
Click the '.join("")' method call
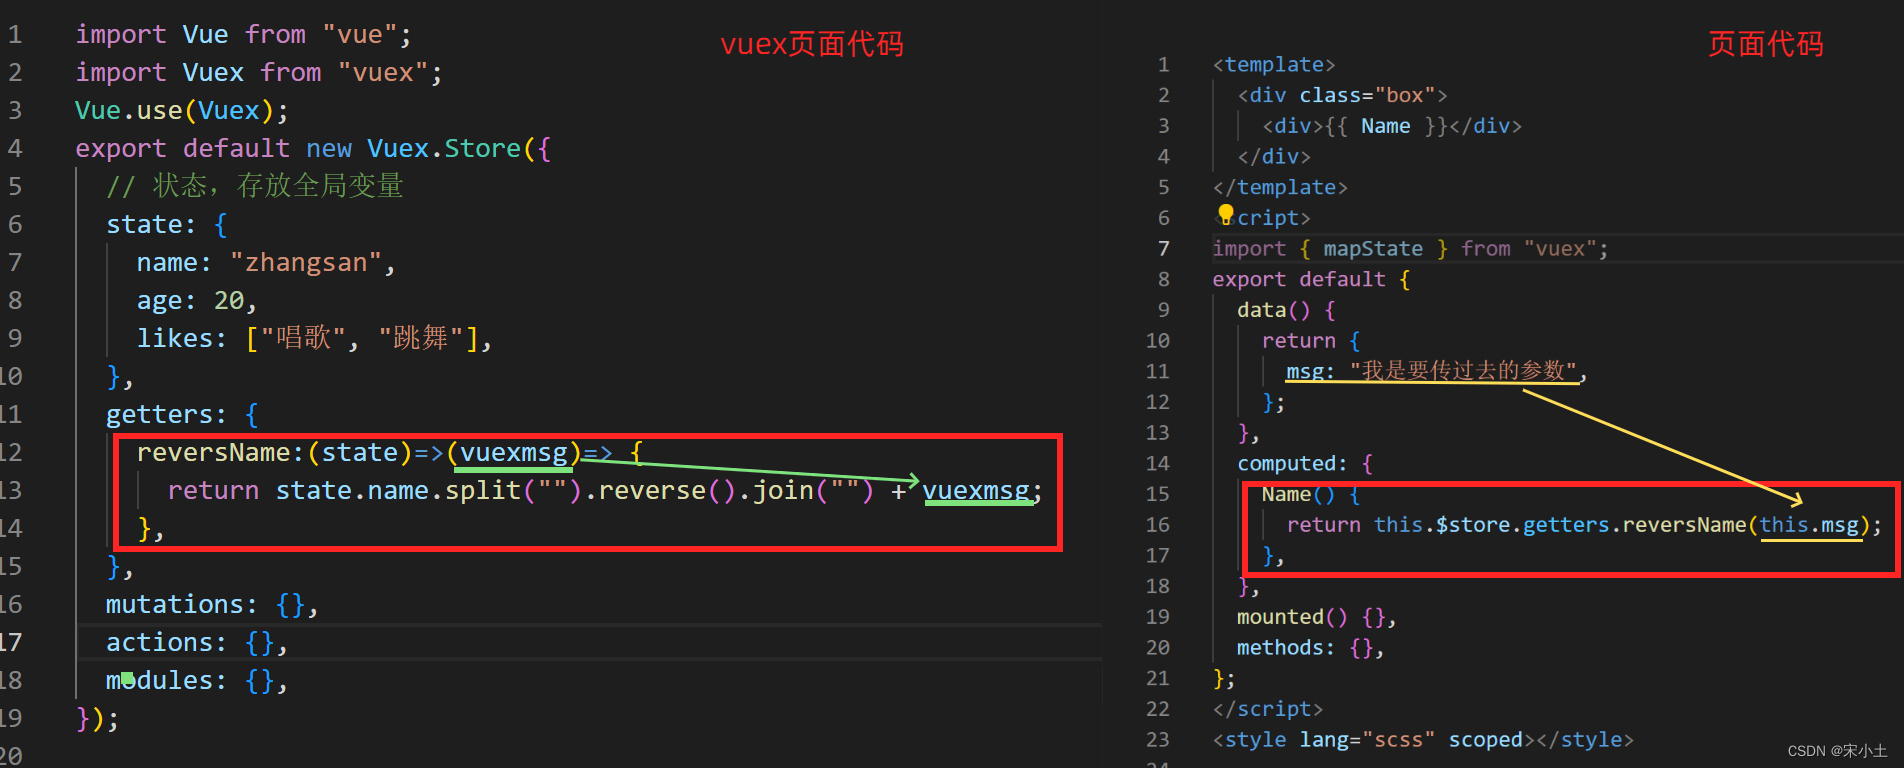[x=806, y=491]
